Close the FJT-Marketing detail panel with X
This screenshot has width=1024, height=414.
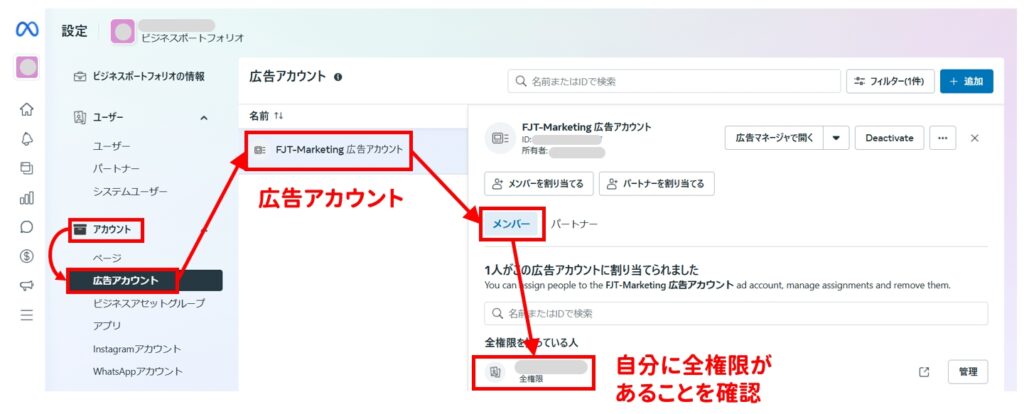[974, 138]
